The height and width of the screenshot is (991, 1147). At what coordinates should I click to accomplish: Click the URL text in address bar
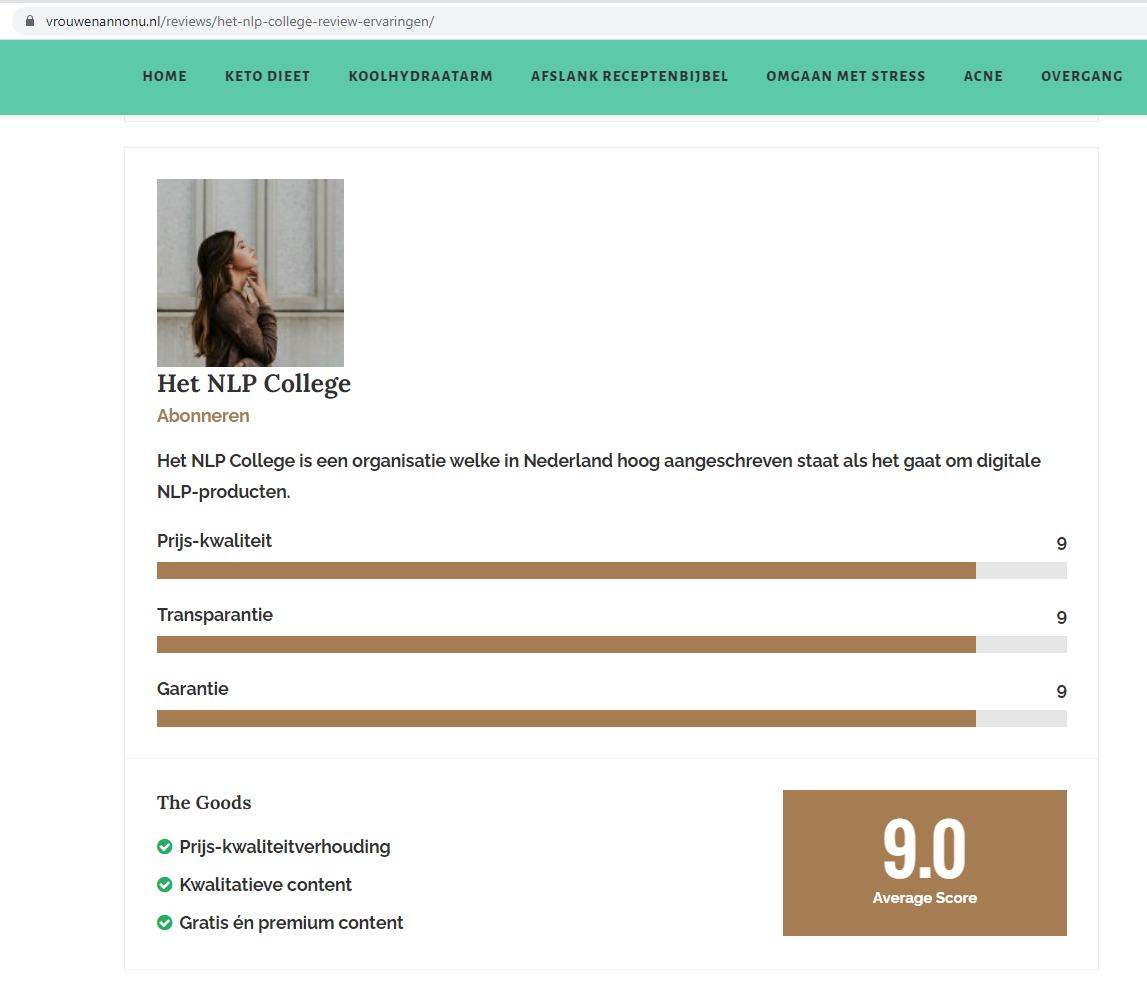240,21
